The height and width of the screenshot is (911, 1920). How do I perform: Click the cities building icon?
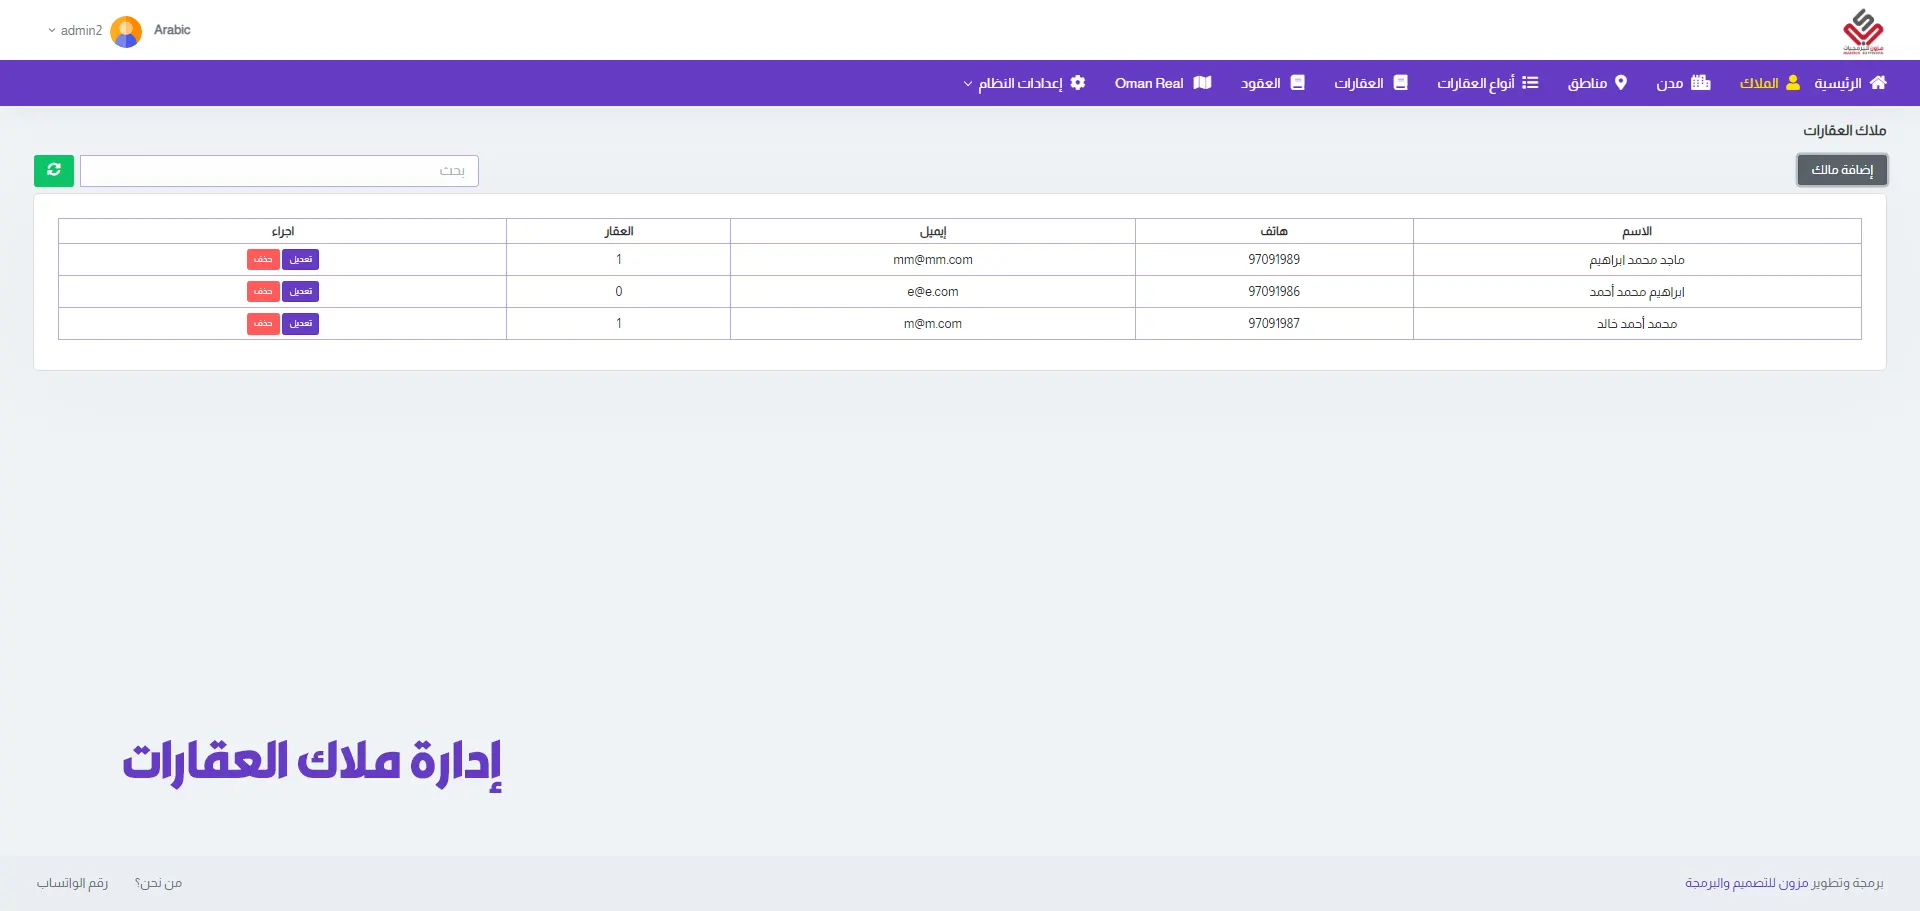(x=1700, y=83)
